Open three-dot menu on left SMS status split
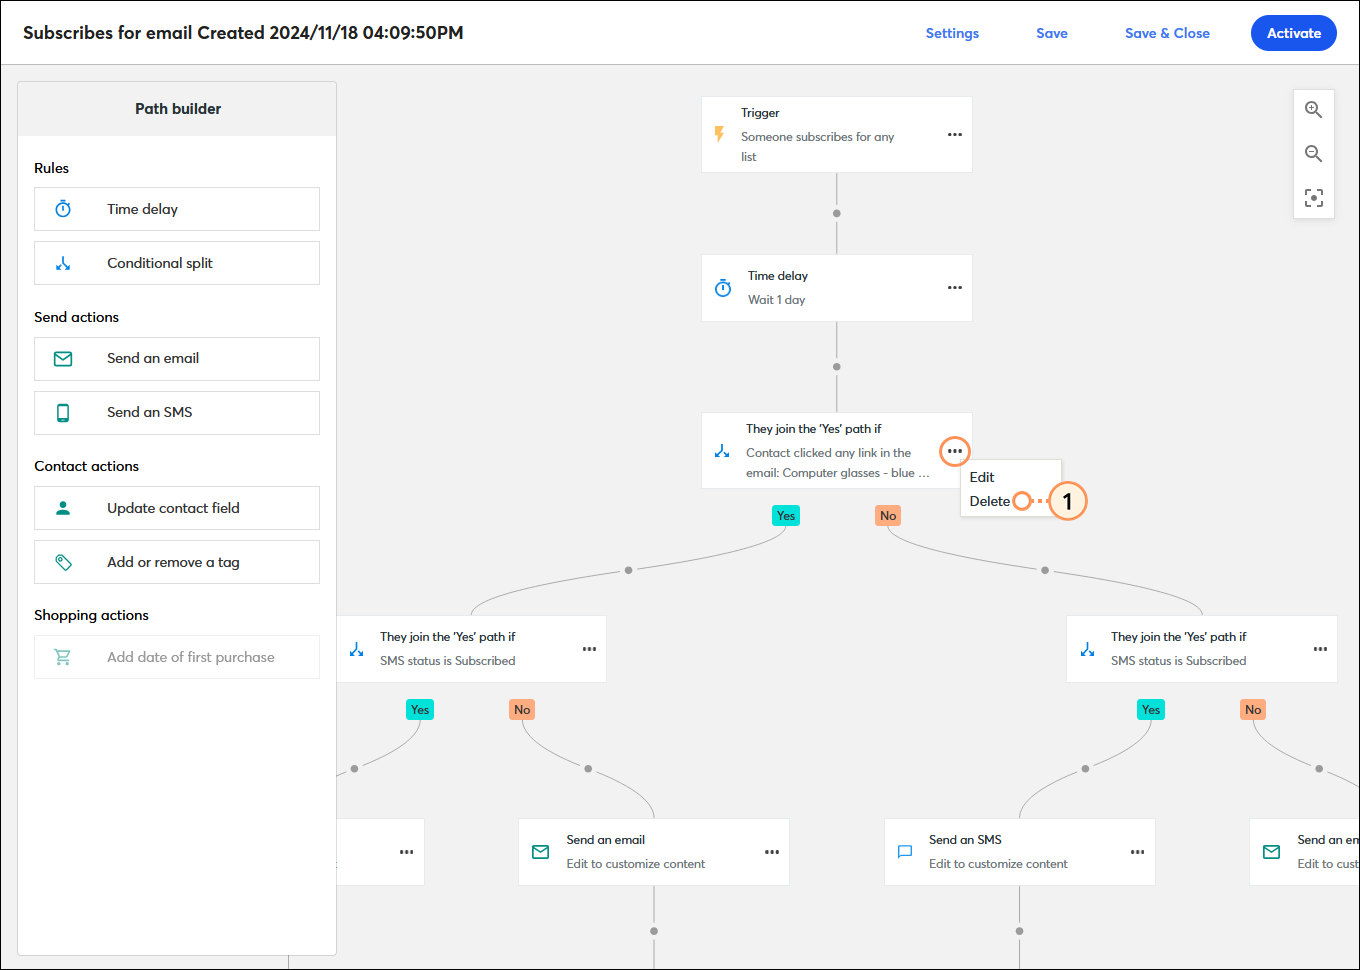Image resolution: width=1360 pixels, height=970 pixels. click(590, 649)
